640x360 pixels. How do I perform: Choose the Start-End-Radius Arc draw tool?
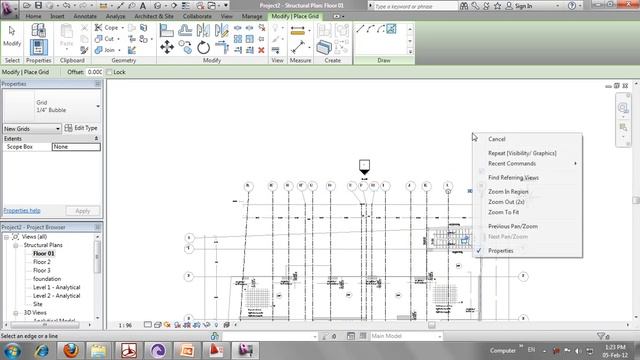coord(371,29)
